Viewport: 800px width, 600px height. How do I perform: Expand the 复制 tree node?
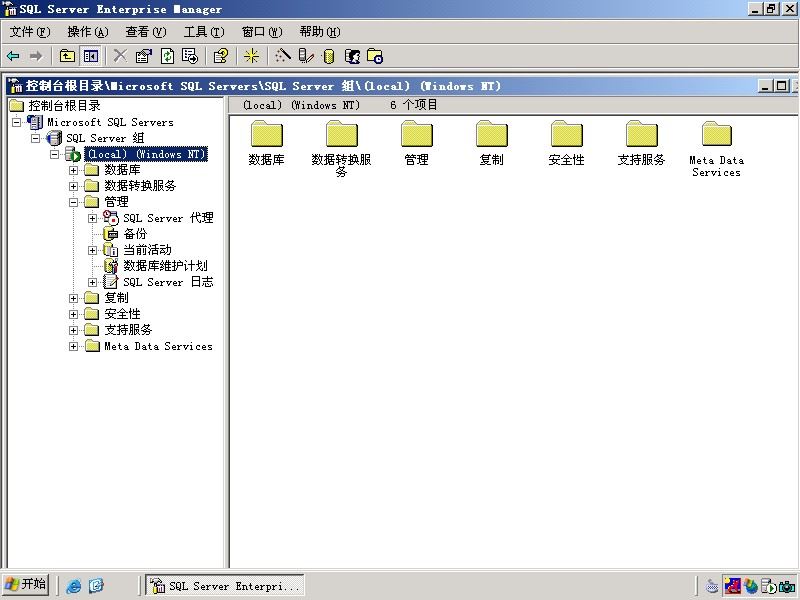pyautogui.click(x=73, y=298)
